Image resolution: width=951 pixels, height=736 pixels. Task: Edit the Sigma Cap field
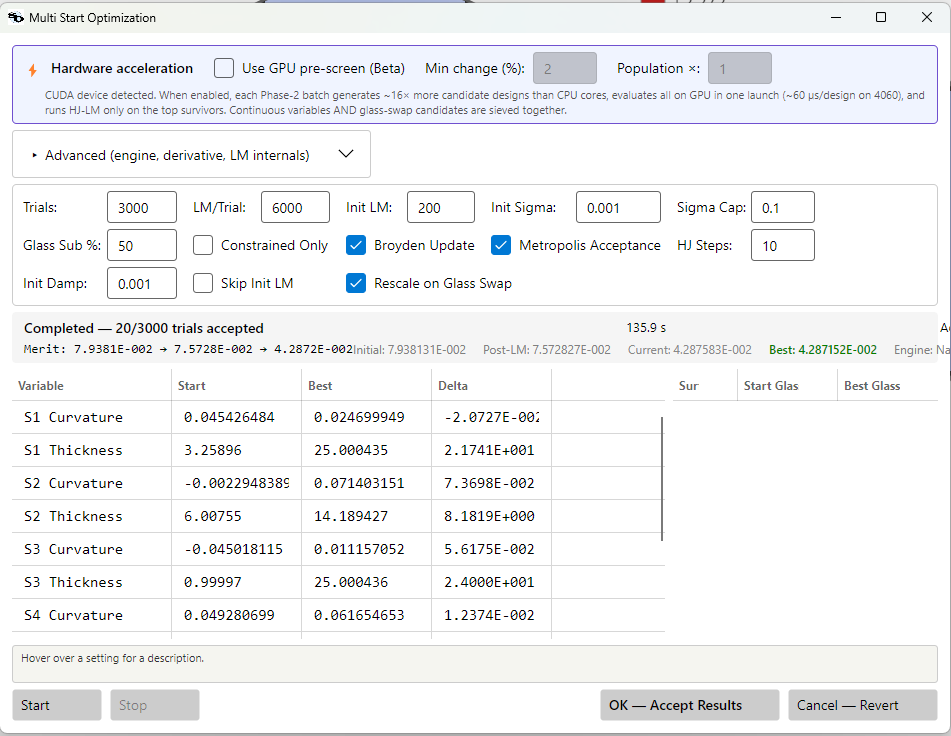click(782, 207)
